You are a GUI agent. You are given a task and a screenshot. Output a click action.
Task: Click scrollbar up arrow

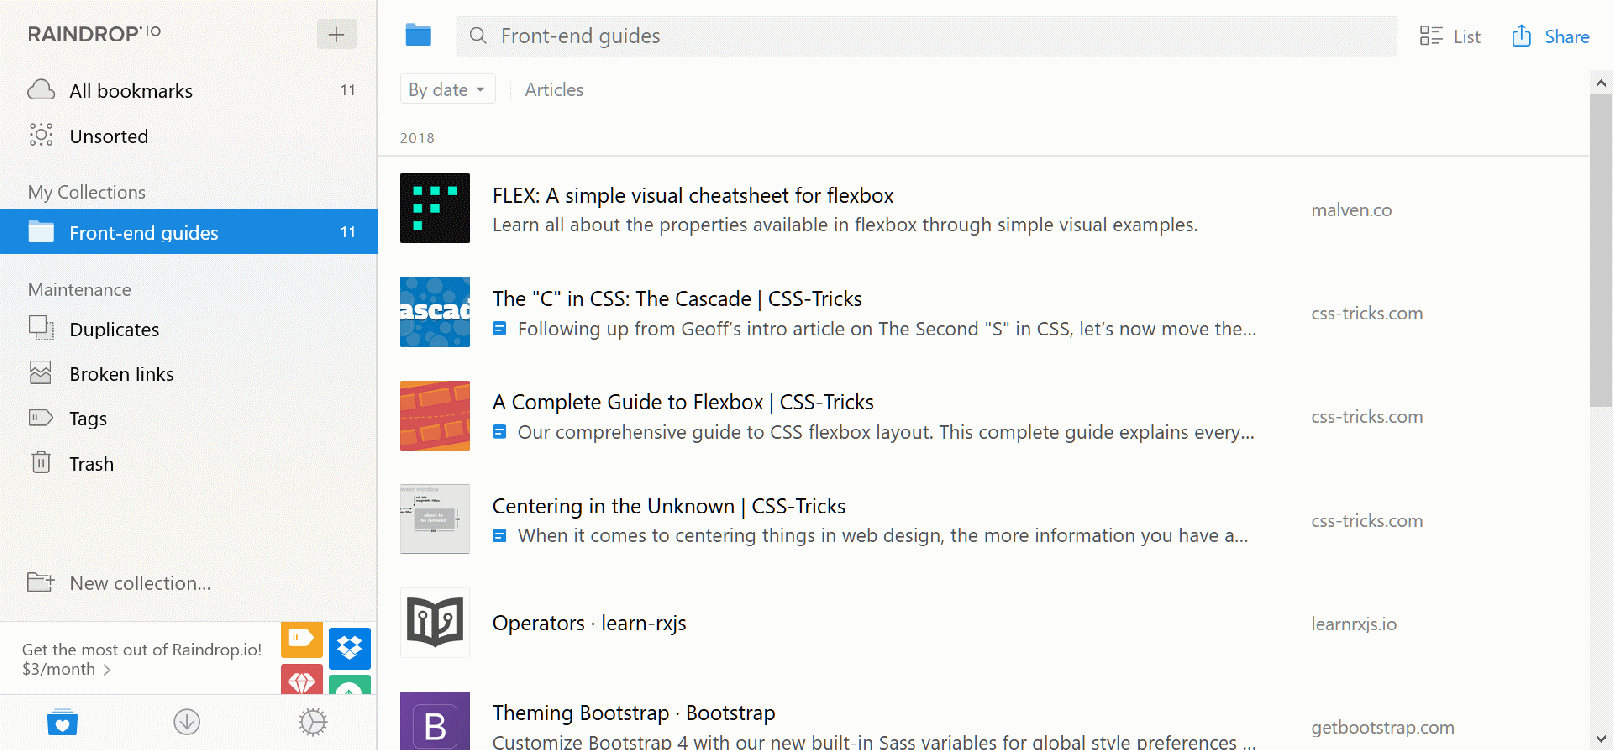pos(1601,83)
